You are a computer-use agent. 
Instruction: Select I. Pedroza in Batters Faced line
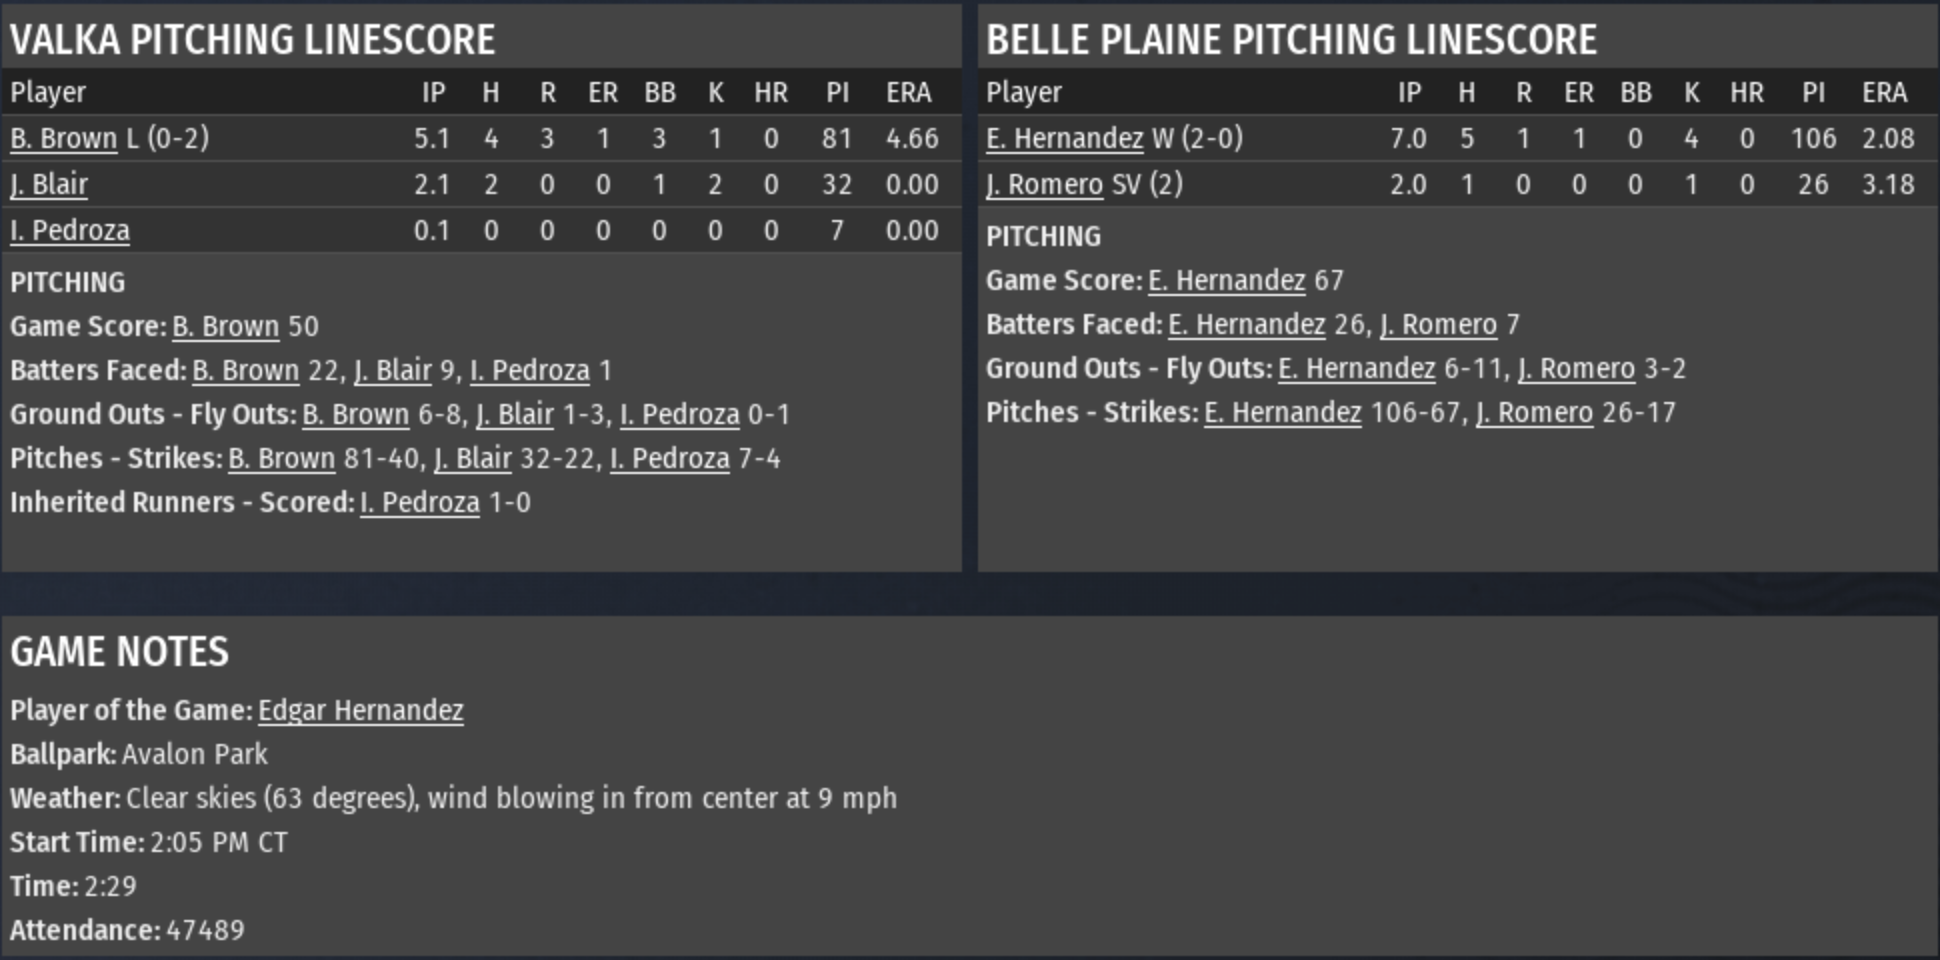pos(530,370)
